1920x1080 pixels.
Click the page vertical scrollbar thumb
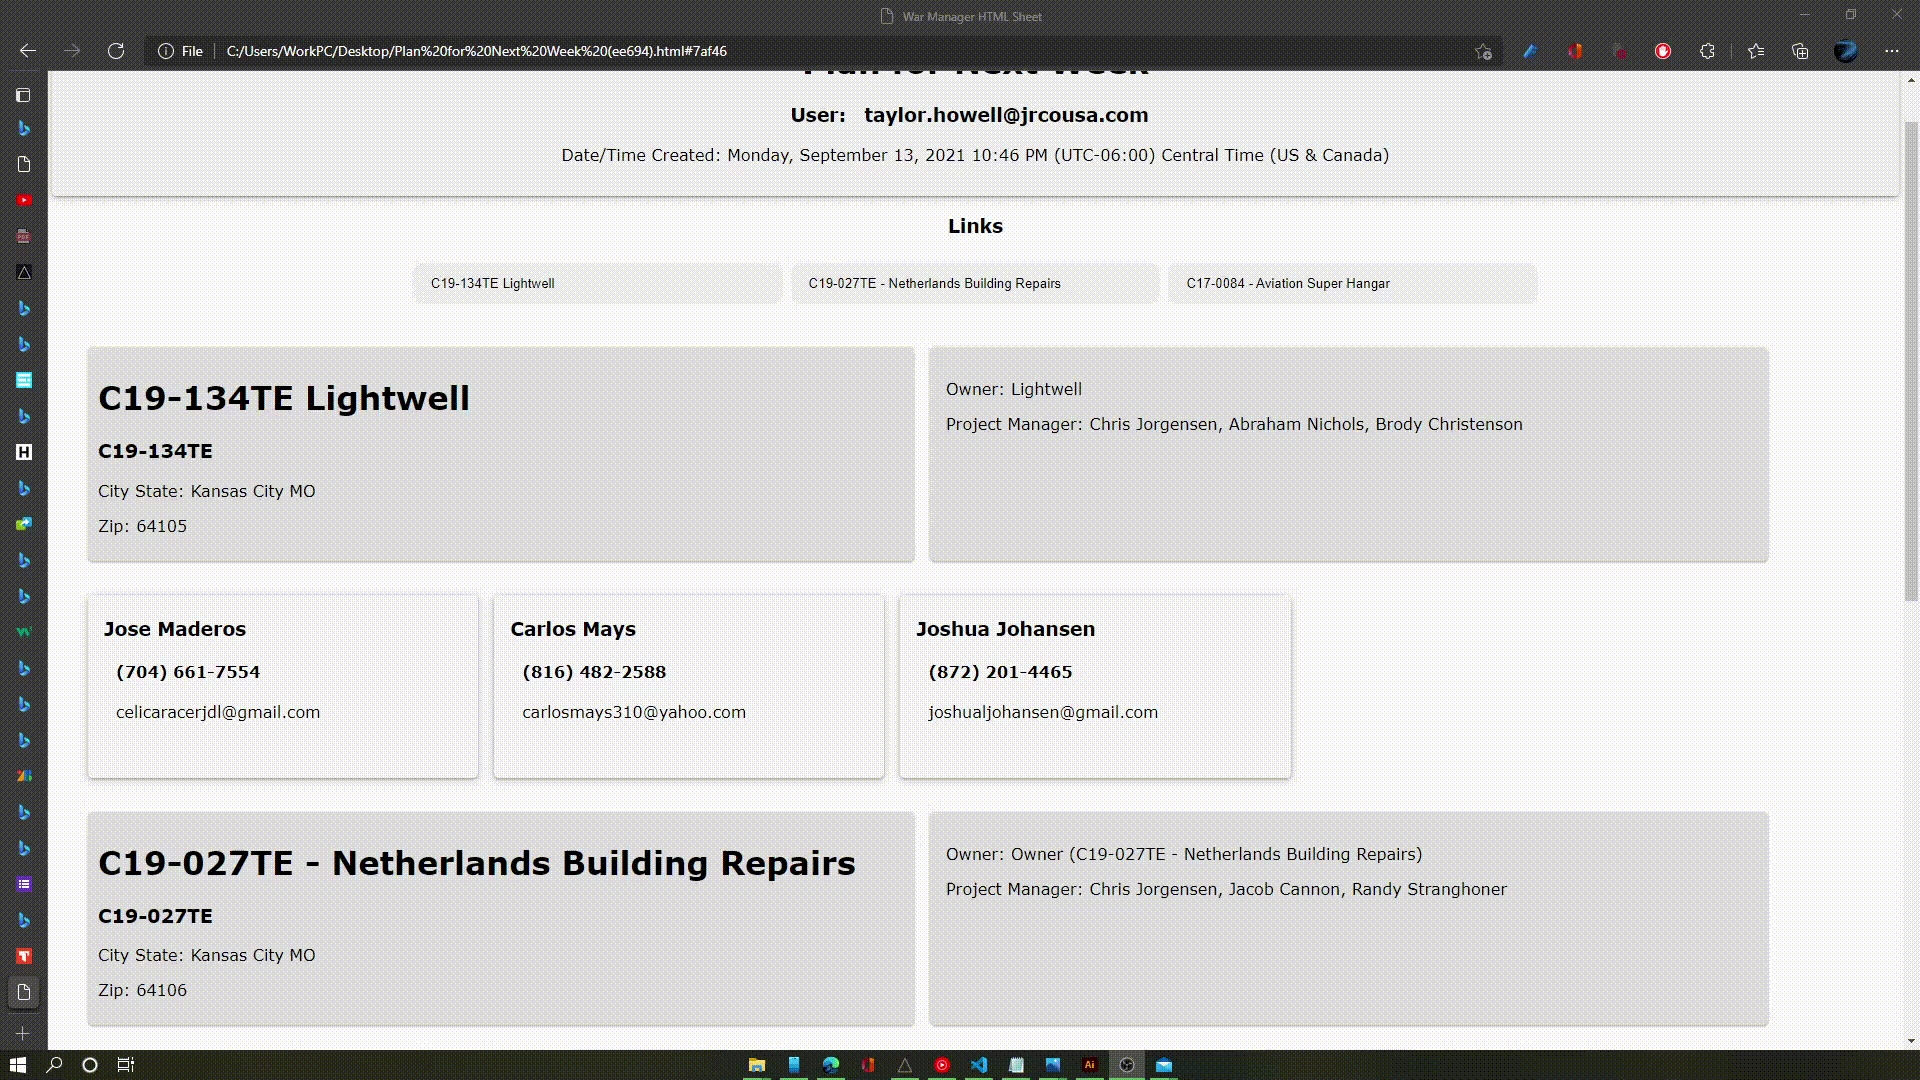click(1911, 360)
